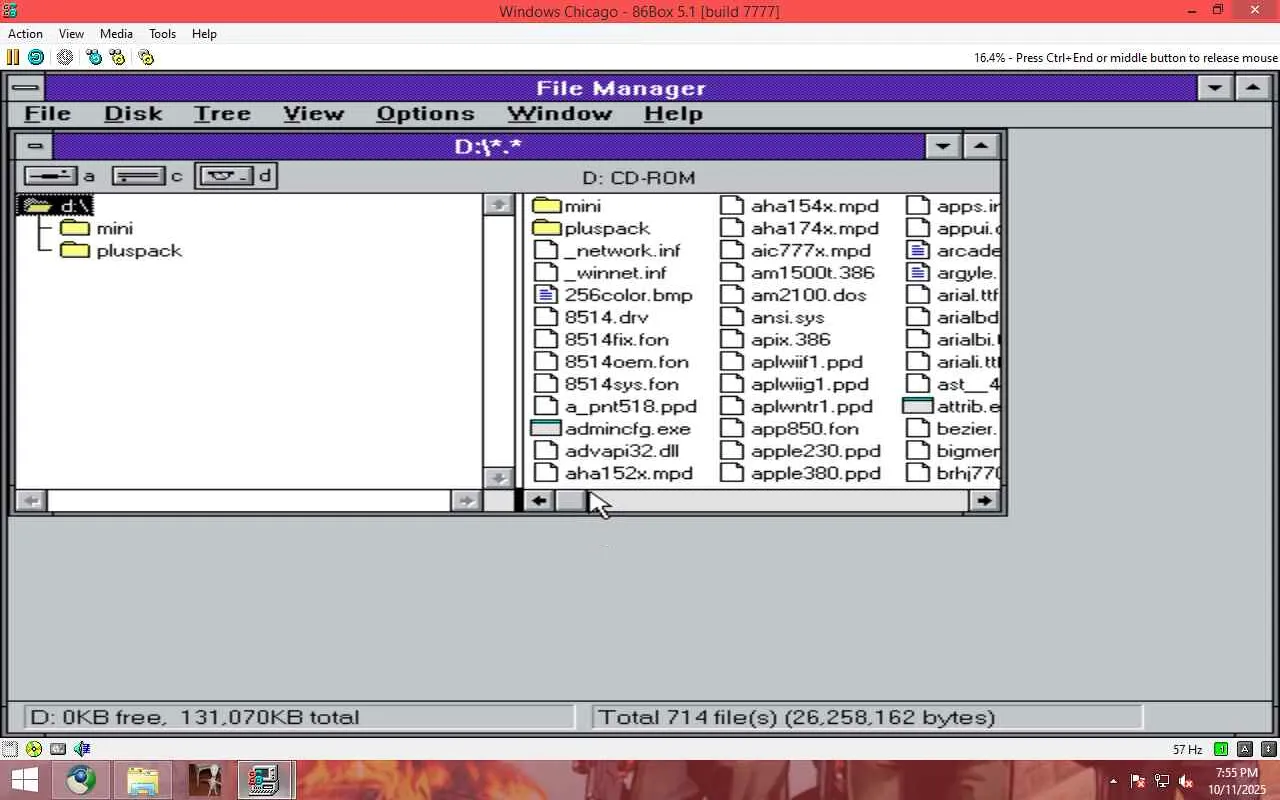This screenshot has height=800, width=1280.
Task: Click the file list scroll left arrow
Action: click(x=539, y=500)
